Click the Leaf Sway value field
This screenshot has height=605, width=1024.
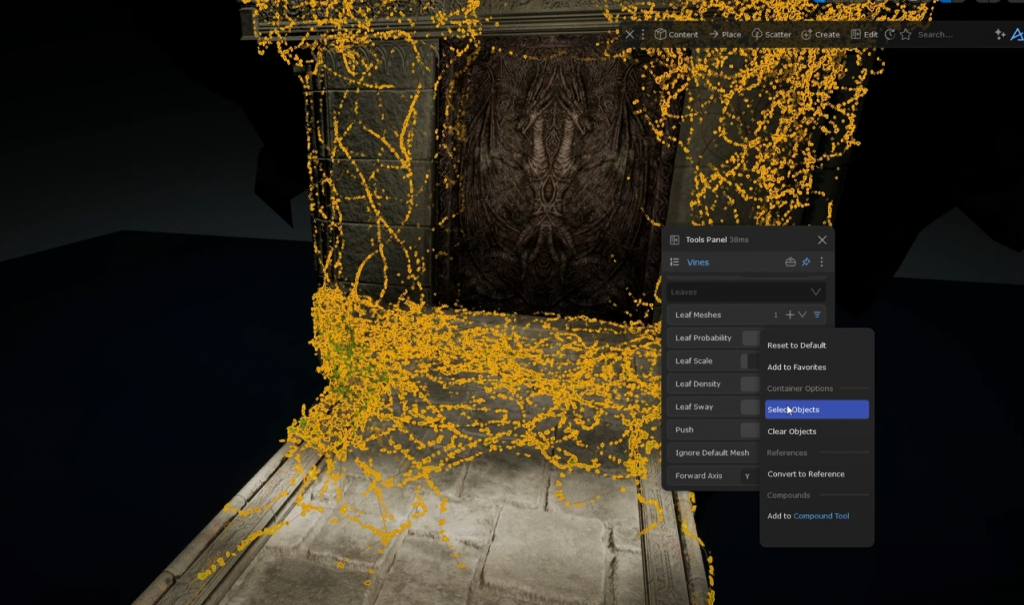[750, 407]
